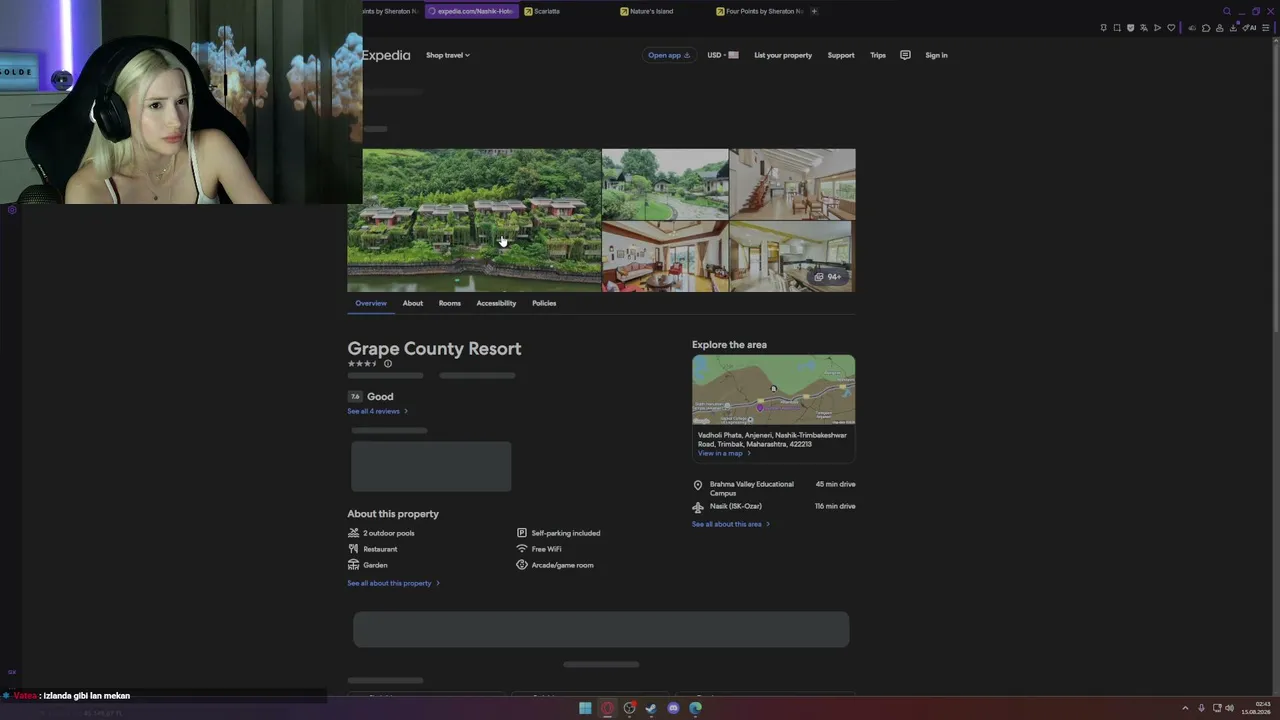The image size is (1280, 720).
Task: Open the Expedia messages chat icon
Action: (x=905, y=55)
